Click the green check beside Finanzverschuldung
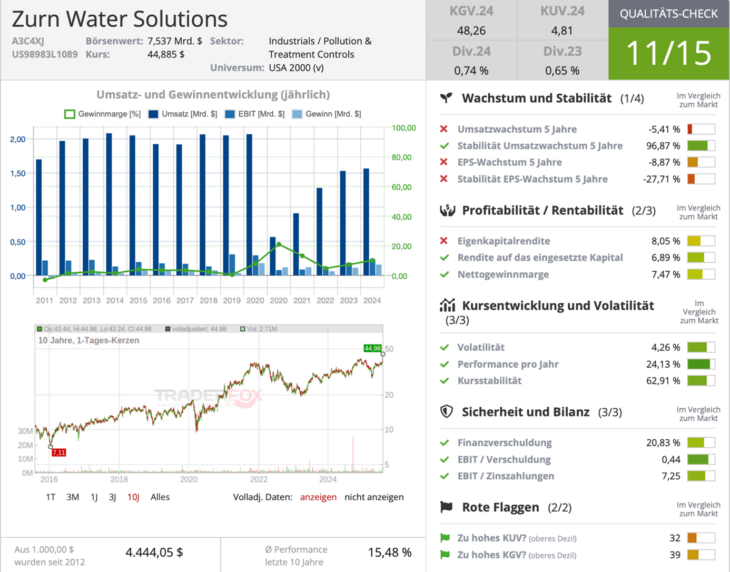 pyautogui.click(x=444, y=443)
